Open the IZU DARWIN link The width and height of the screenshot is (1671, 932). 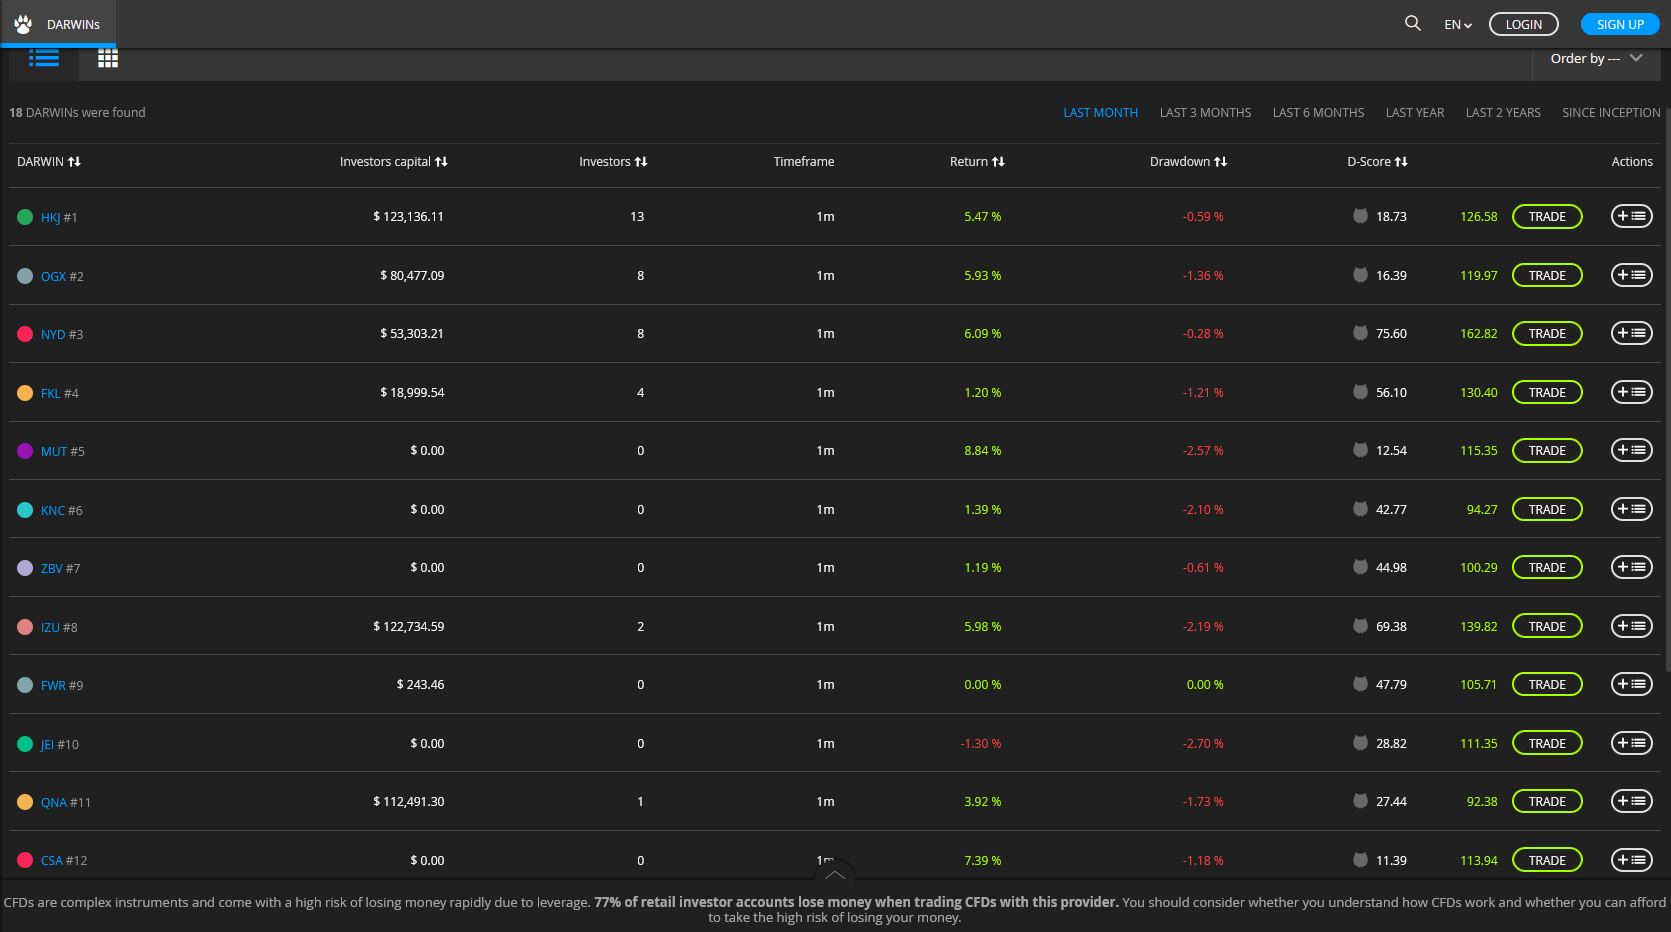[x=50, y=628]
